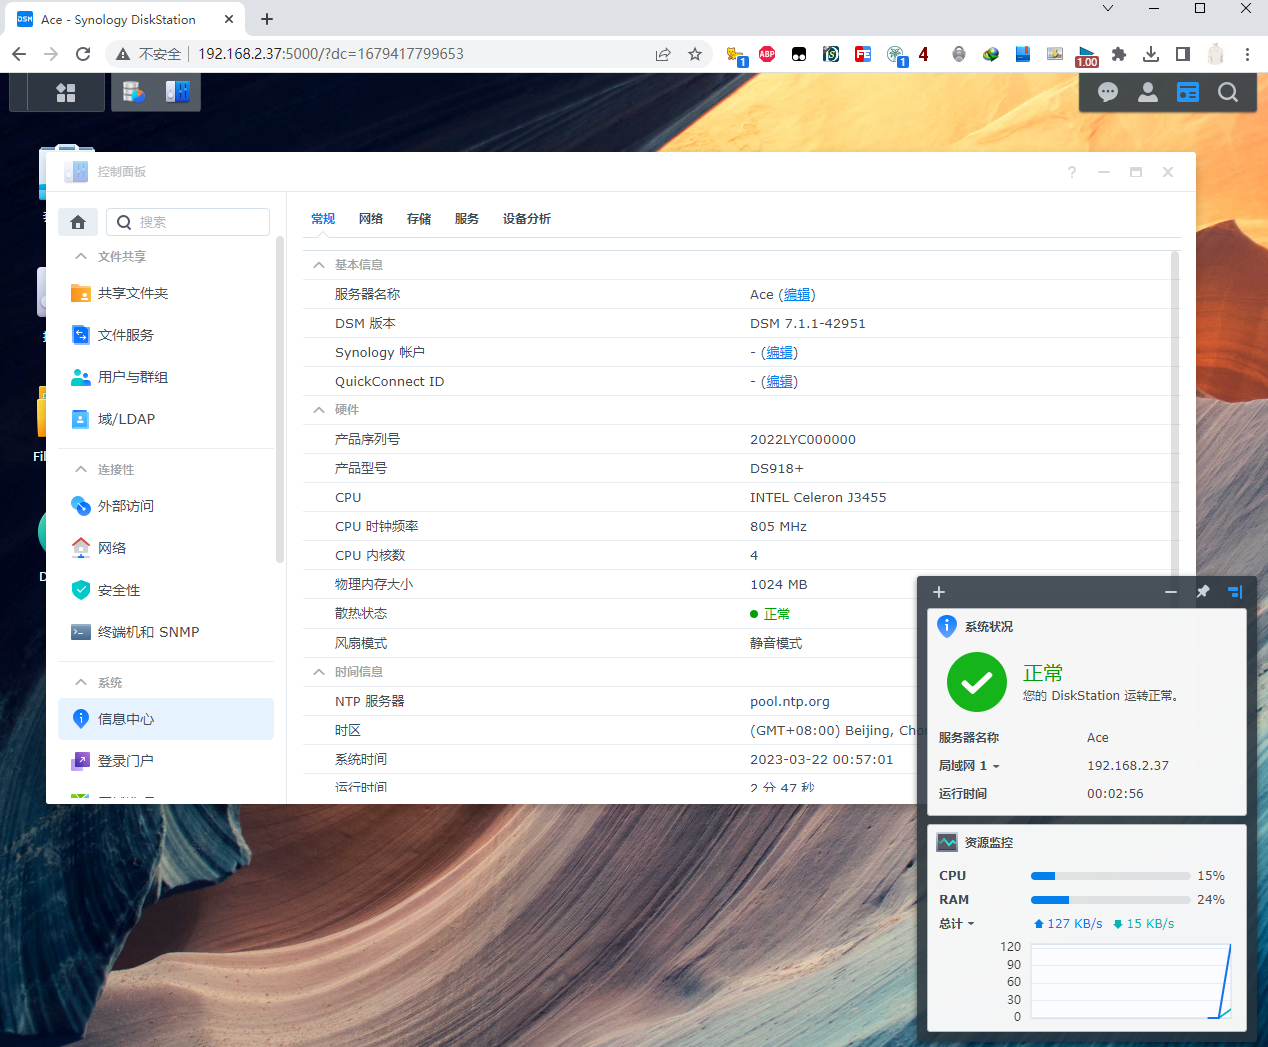Click CPU value INTEL Celeron J3455
Image resolution: width=1268 pixels, height=1047 pixels.
(818, 497)
